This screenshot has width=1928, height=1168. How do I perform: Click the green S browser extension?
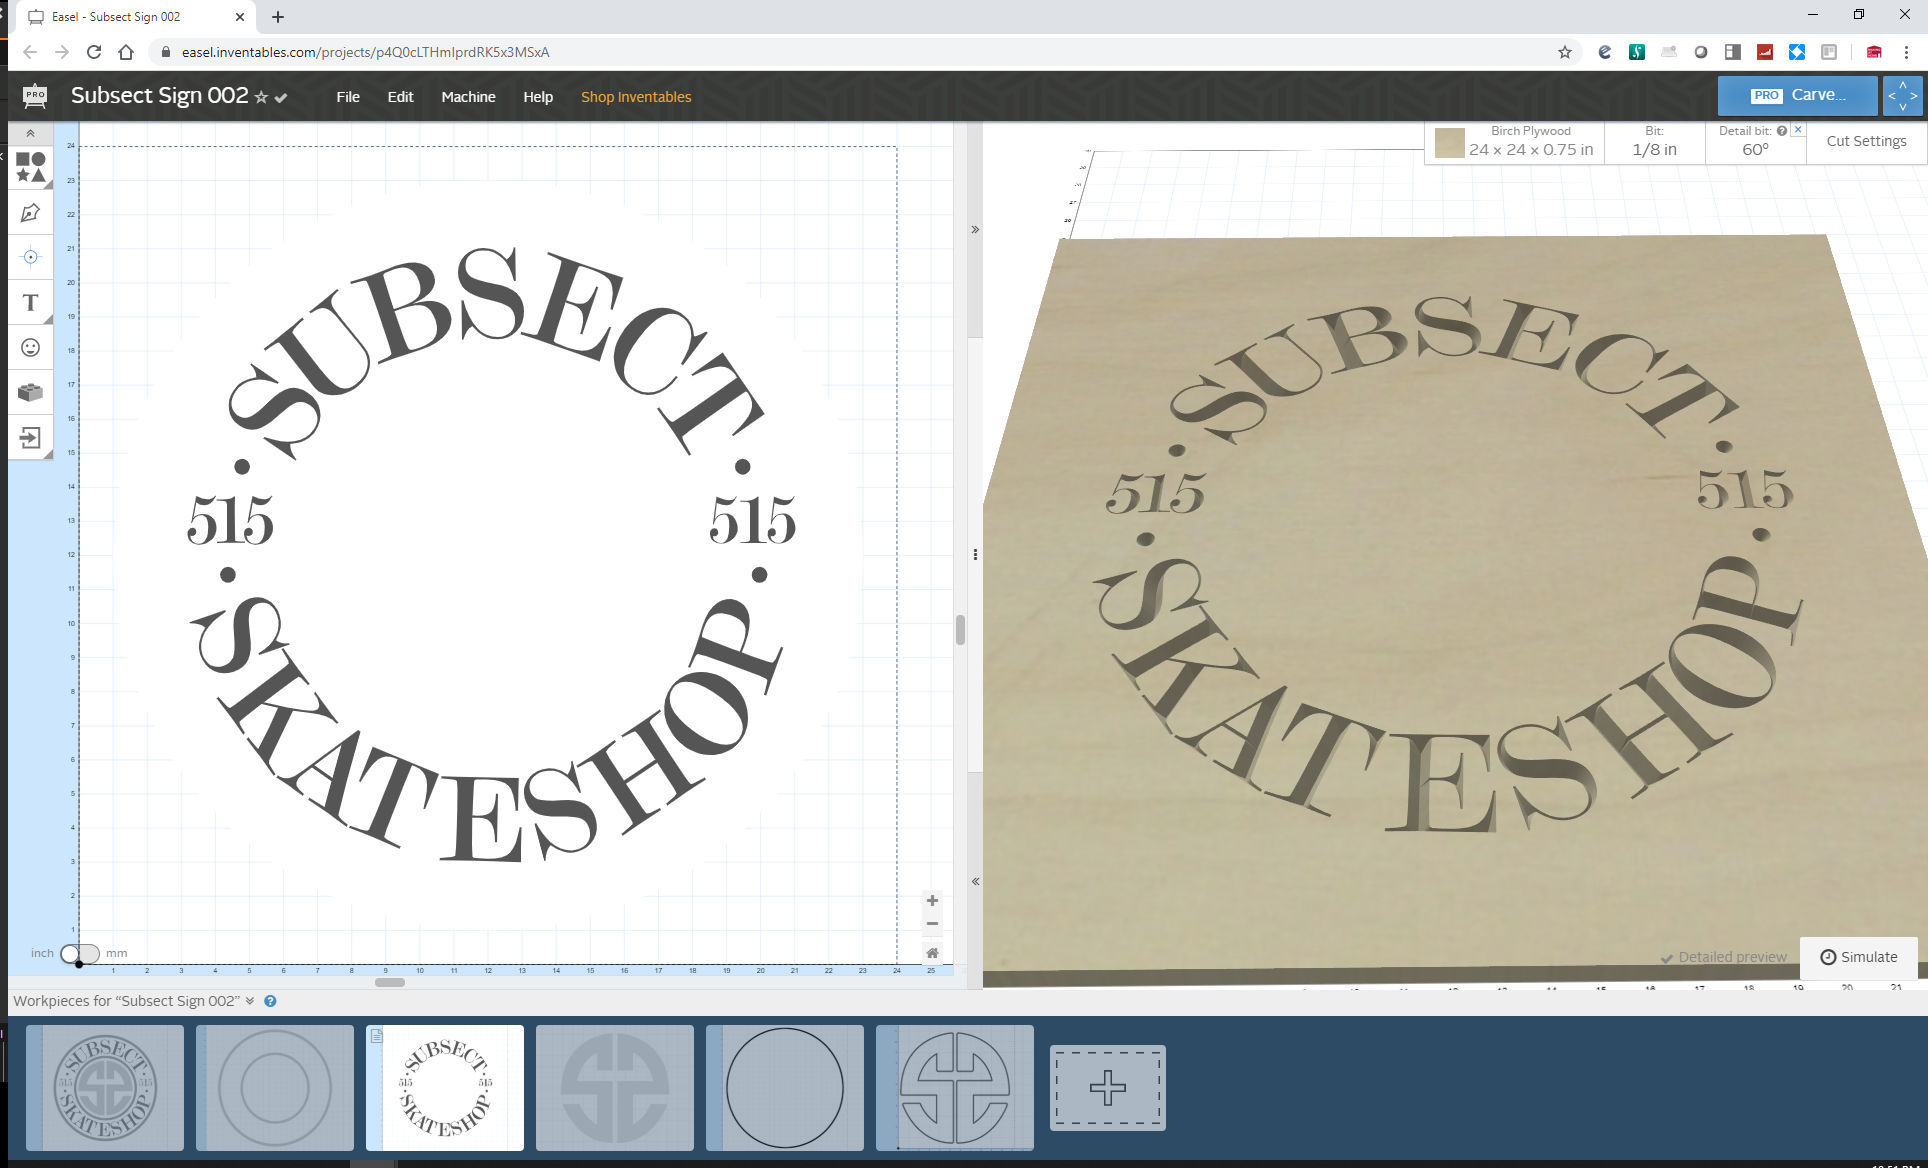[x=1637, y=52]
